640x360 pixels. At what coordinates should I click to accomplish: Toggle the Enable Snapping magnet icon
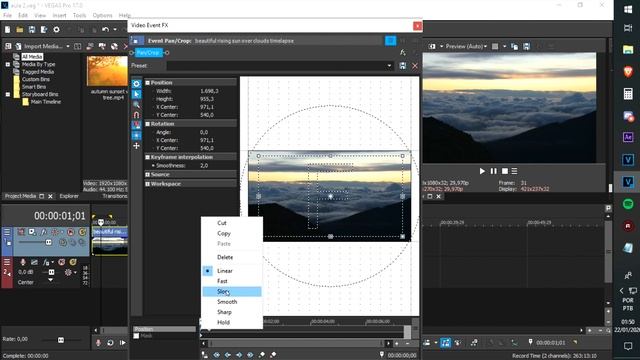[x=136, y=115]
